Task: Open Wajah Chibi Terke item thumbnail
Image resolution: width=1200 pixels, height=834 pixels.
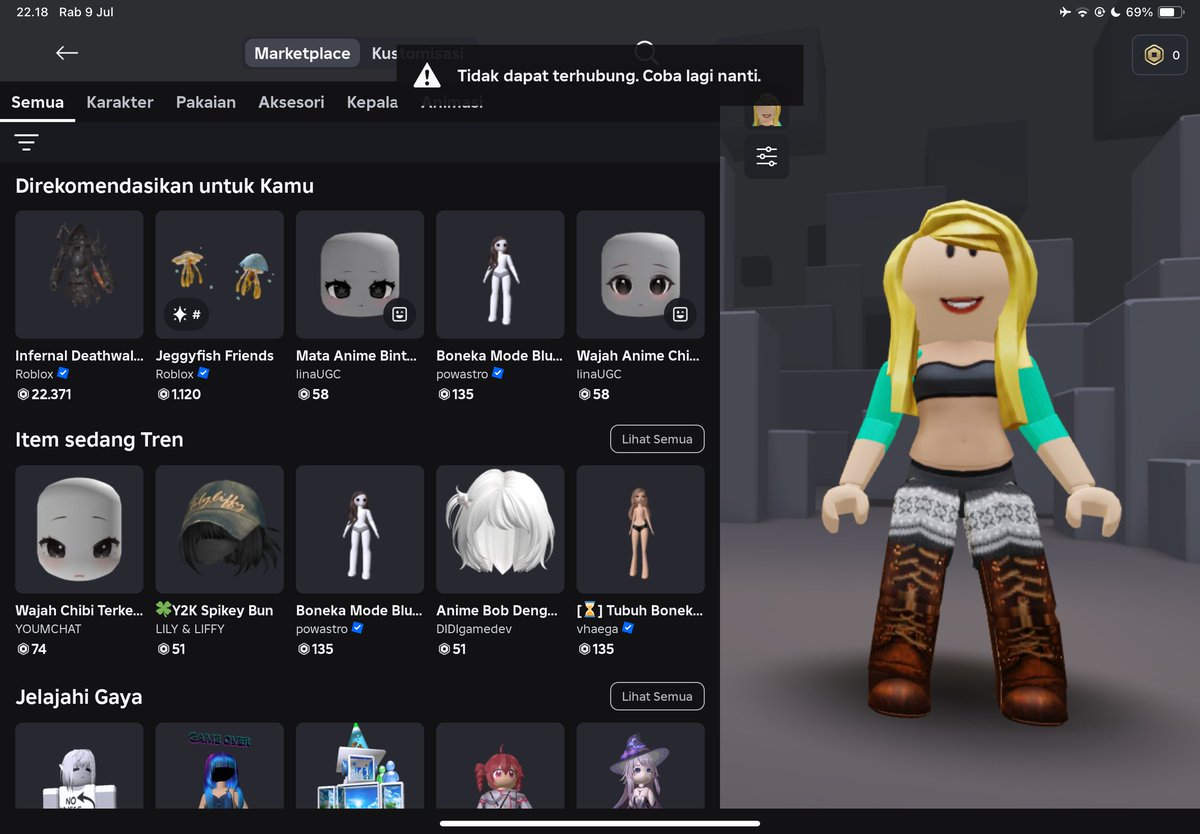Action: pos(79,529)
